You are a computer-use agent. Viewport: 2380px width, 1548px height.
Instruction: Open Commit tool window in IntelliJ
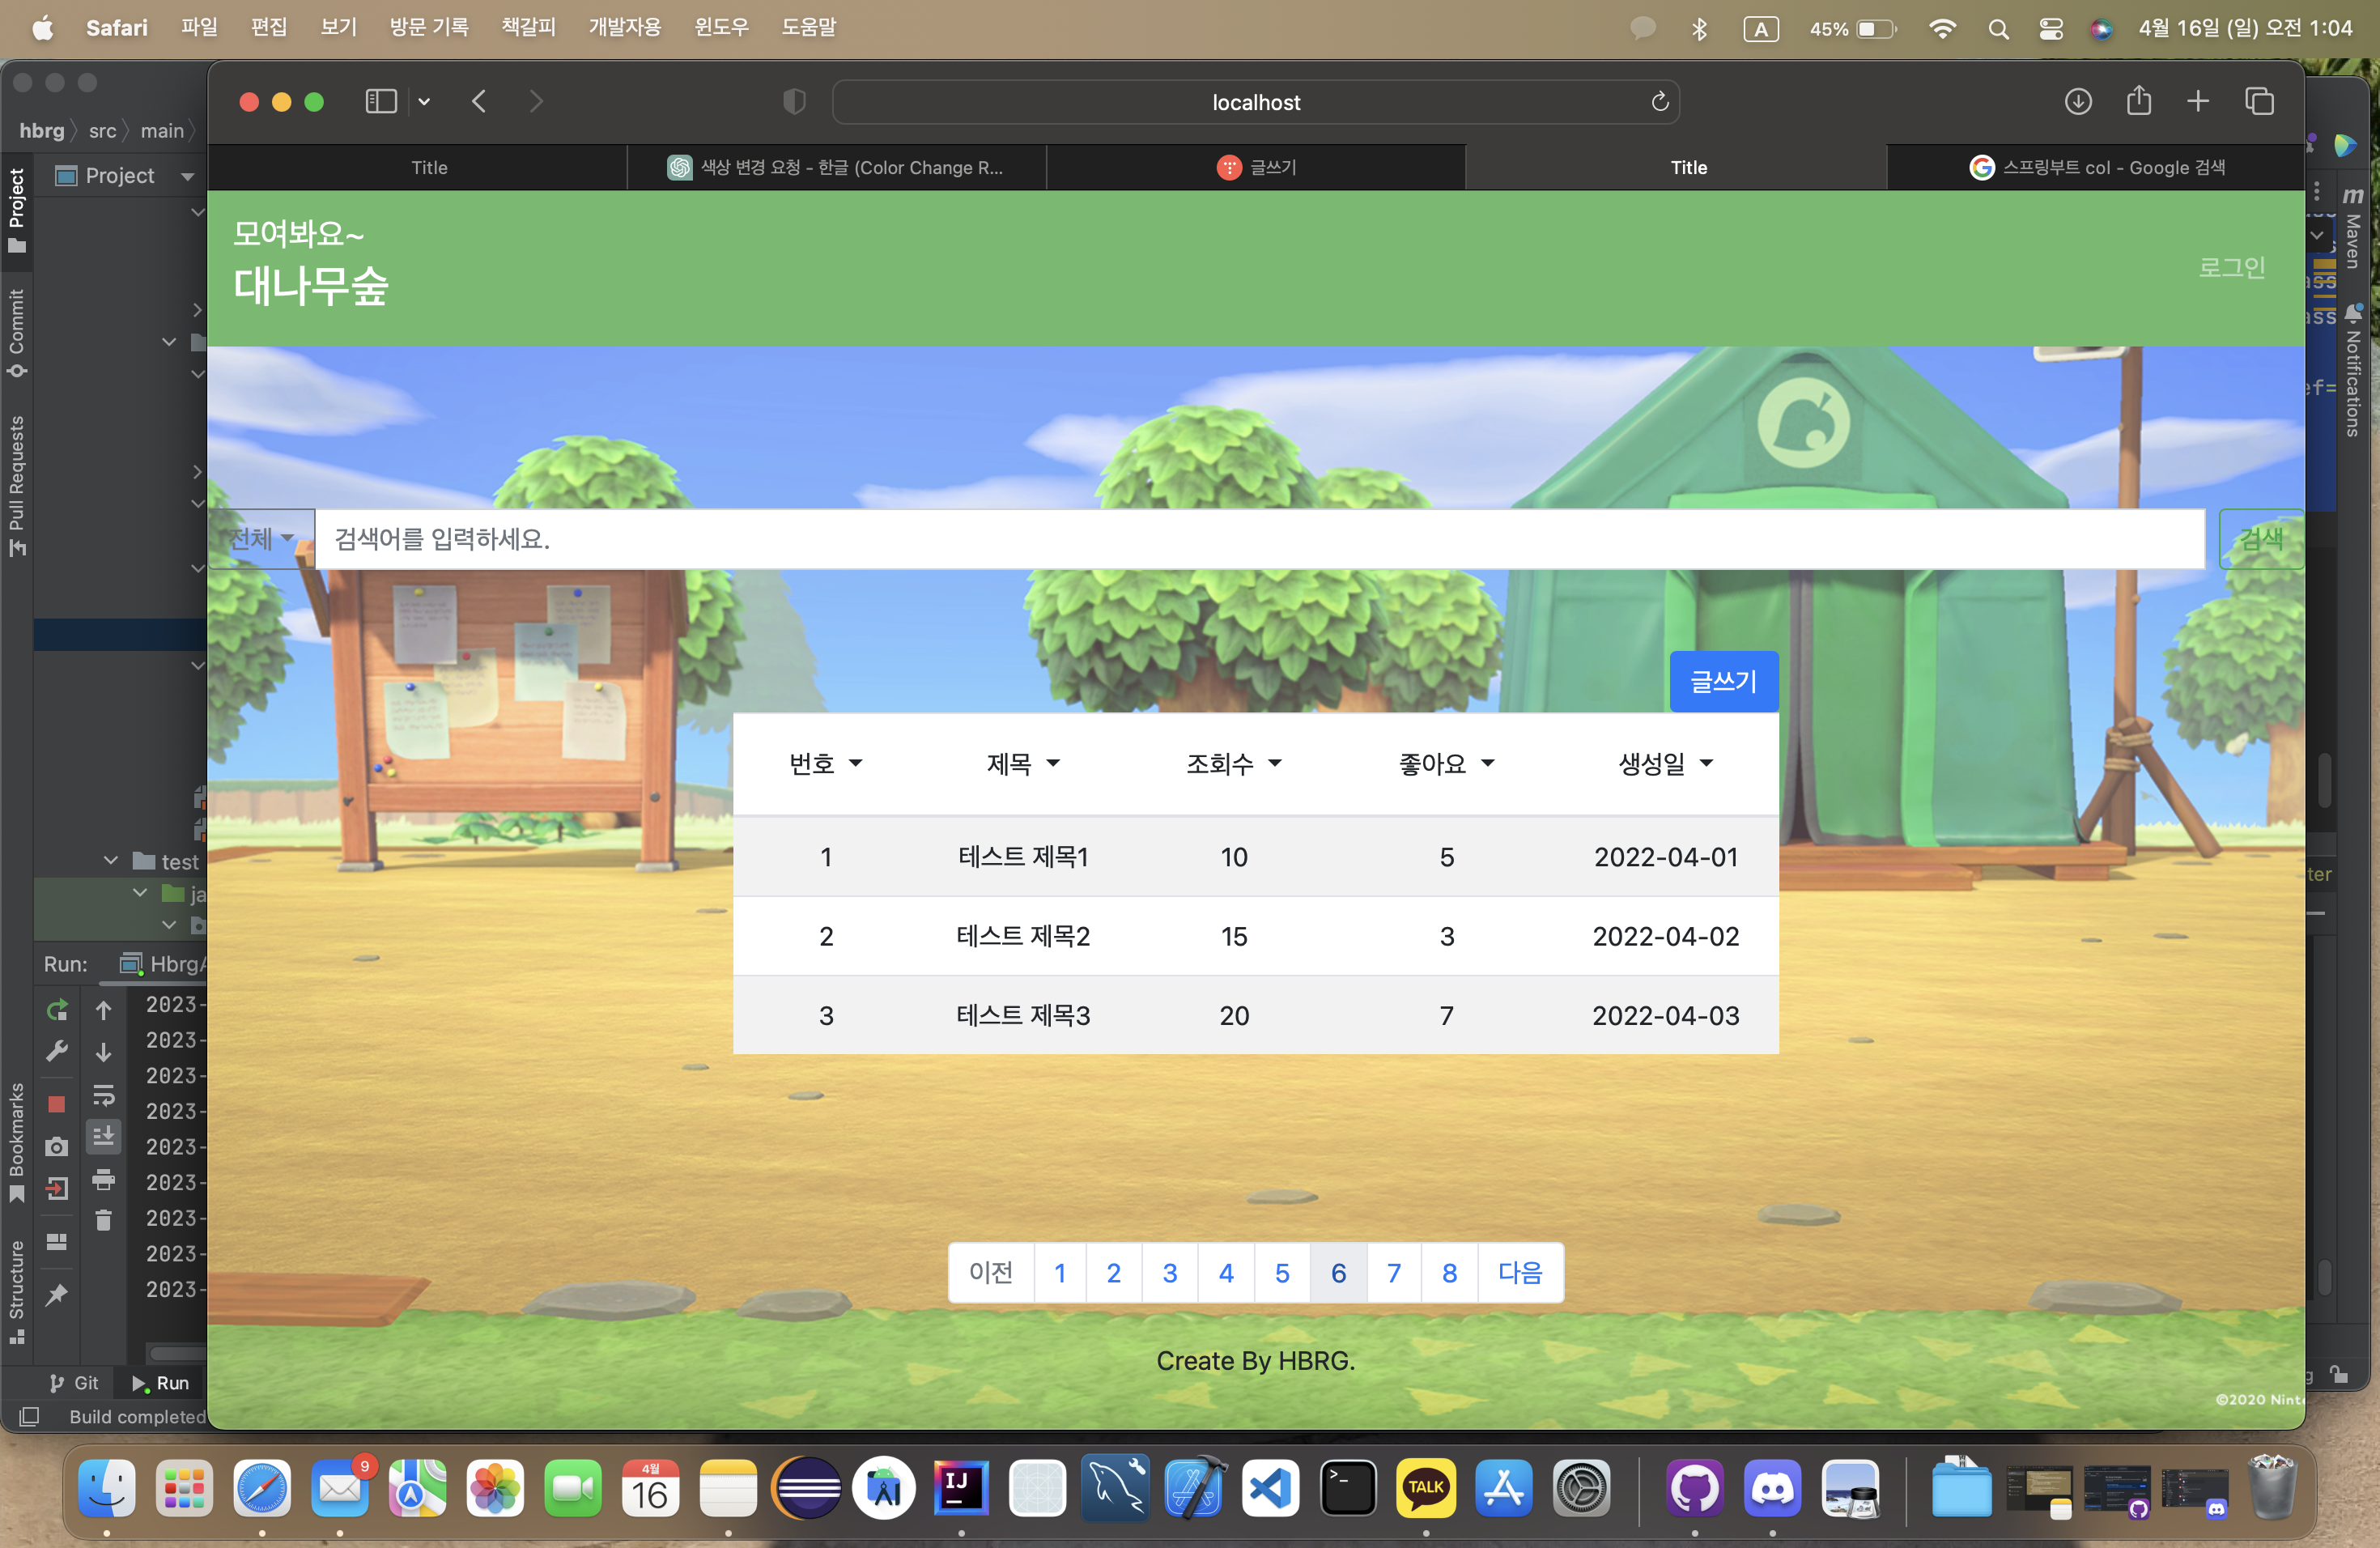click(x=16, y=333)
